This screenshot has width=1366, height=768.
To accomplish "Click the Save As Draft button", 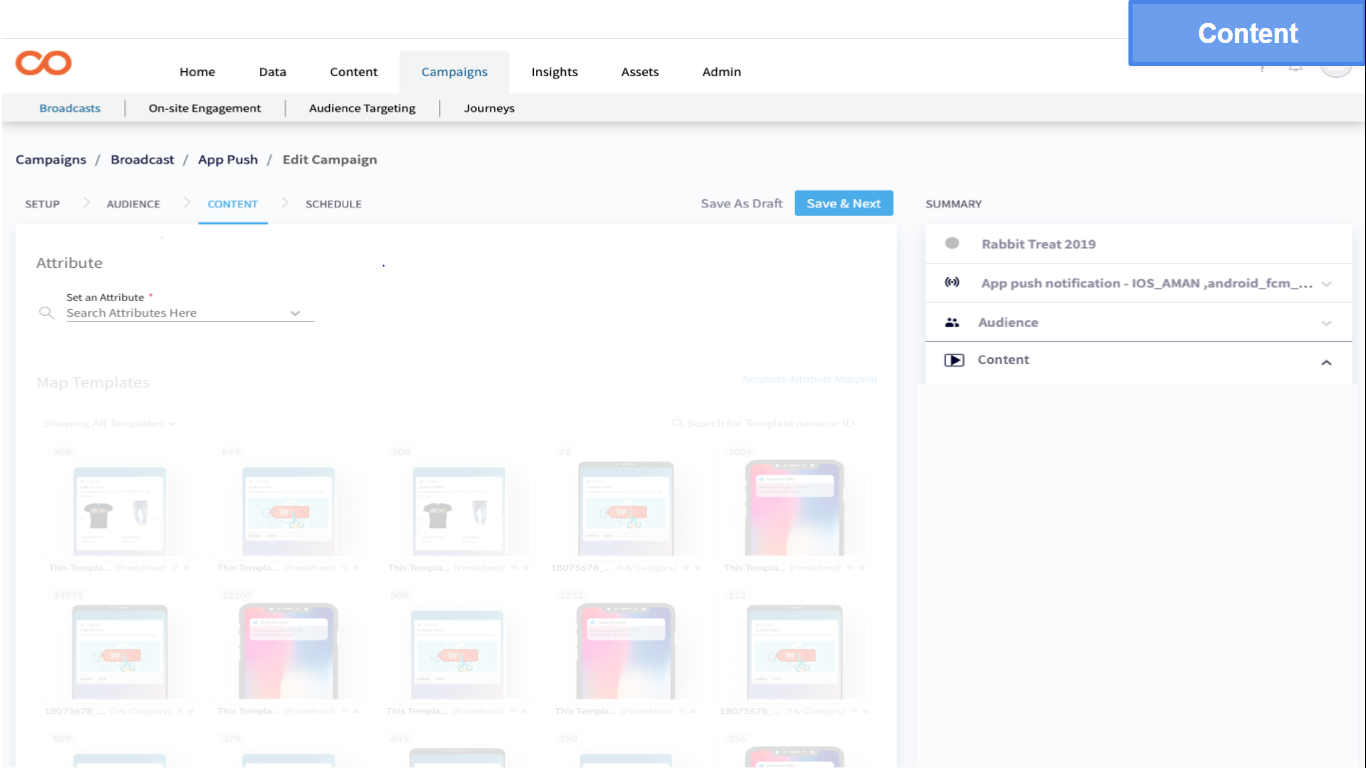I will click(x=741, y=203).
